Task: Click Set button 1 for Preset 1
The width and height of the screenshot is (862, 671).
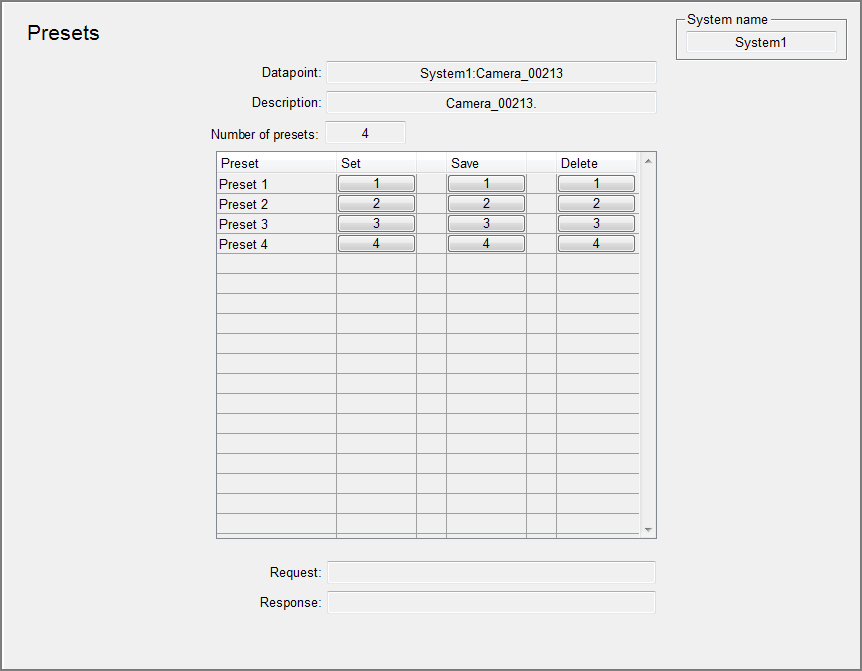Action: (x=376, y=184)
